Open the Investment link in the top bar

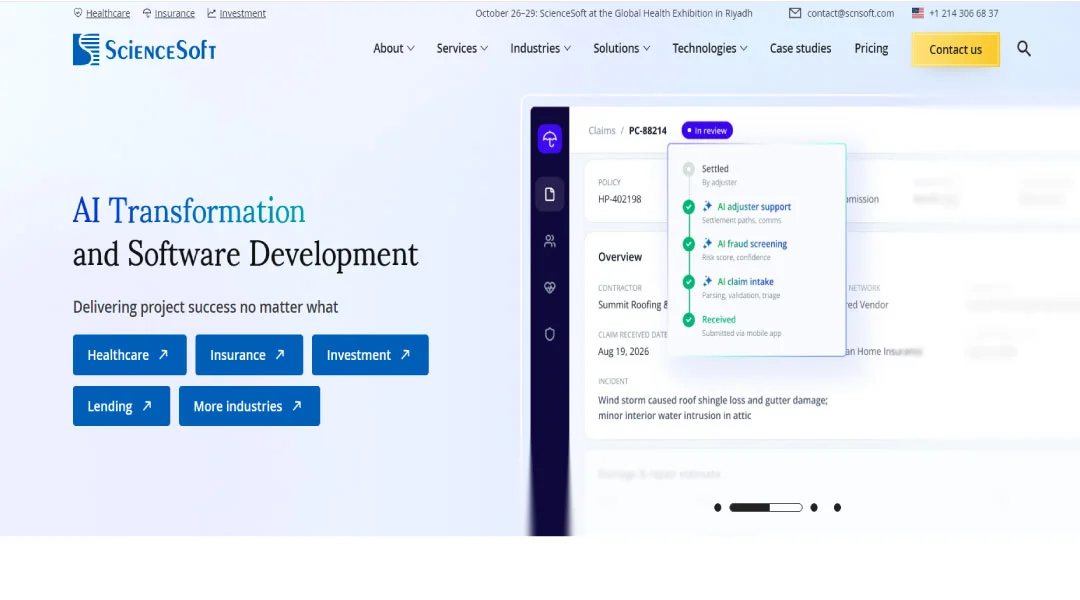[242, 13]
